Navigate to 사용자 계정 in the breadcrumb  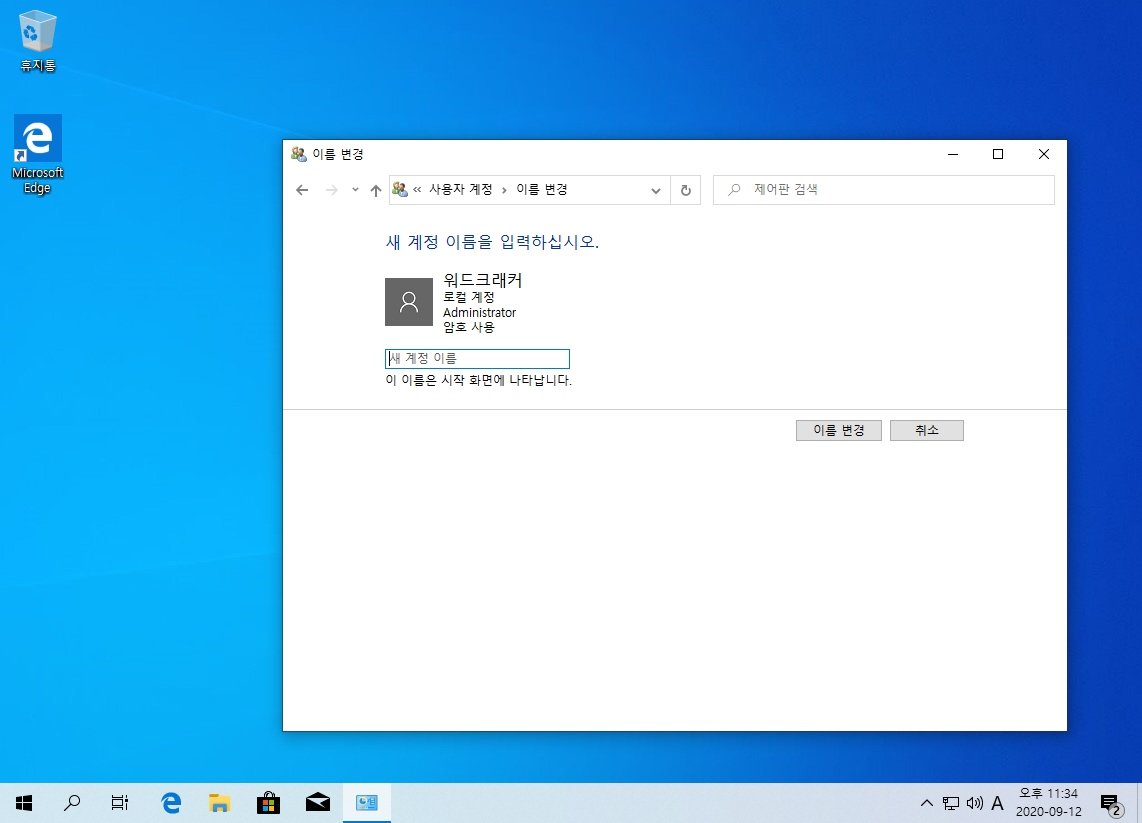(462, 189)
